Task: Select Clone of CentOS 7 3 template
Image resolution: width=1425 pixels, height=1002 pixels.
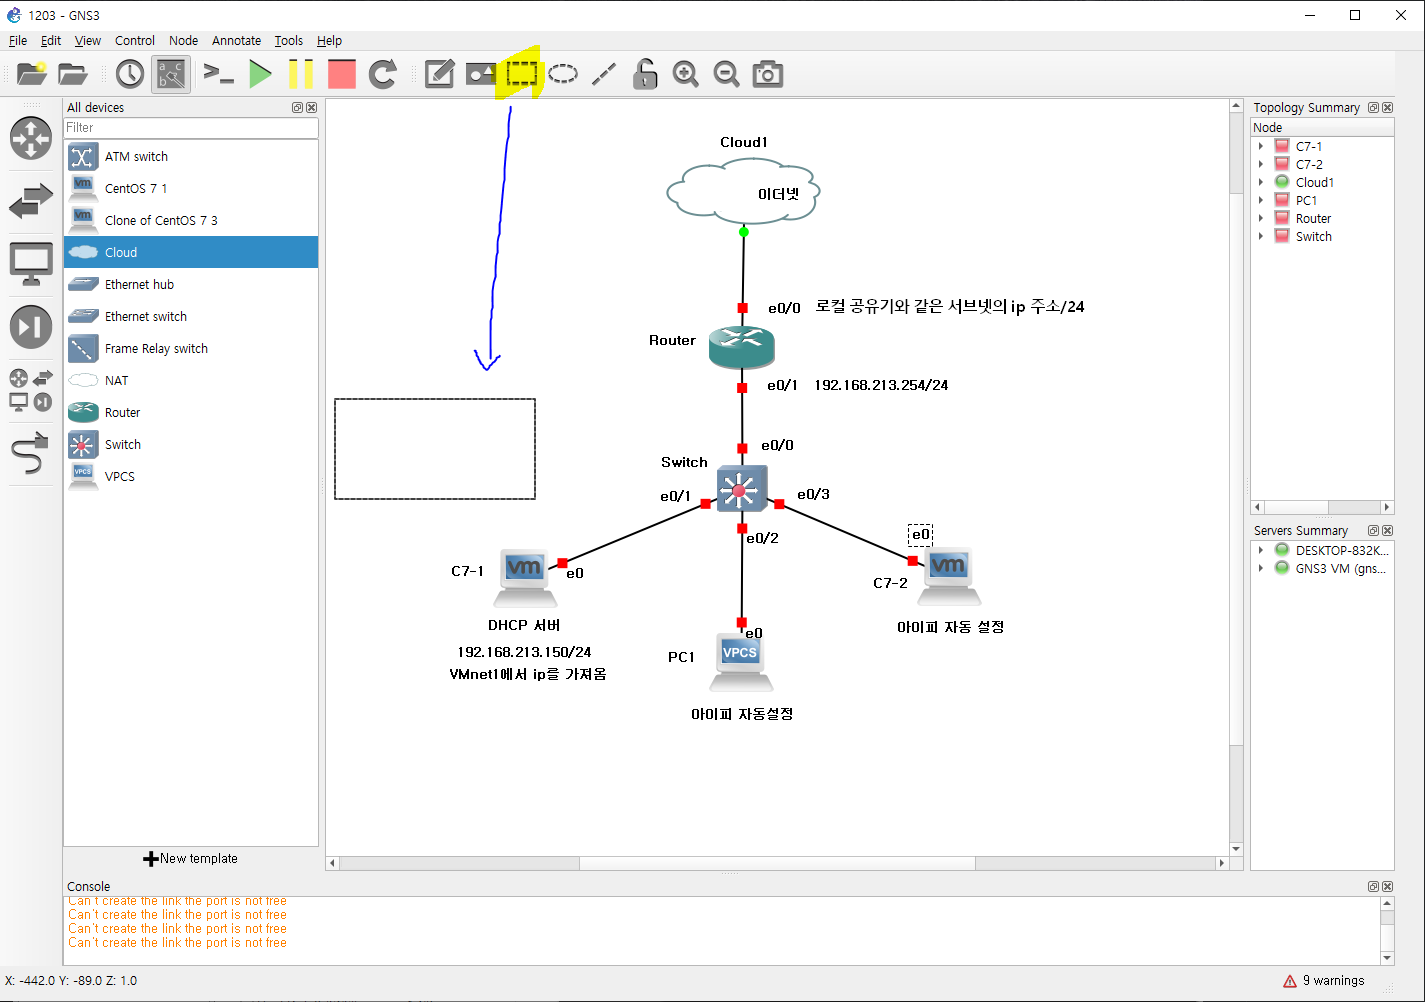Action: tap(191, 220)
